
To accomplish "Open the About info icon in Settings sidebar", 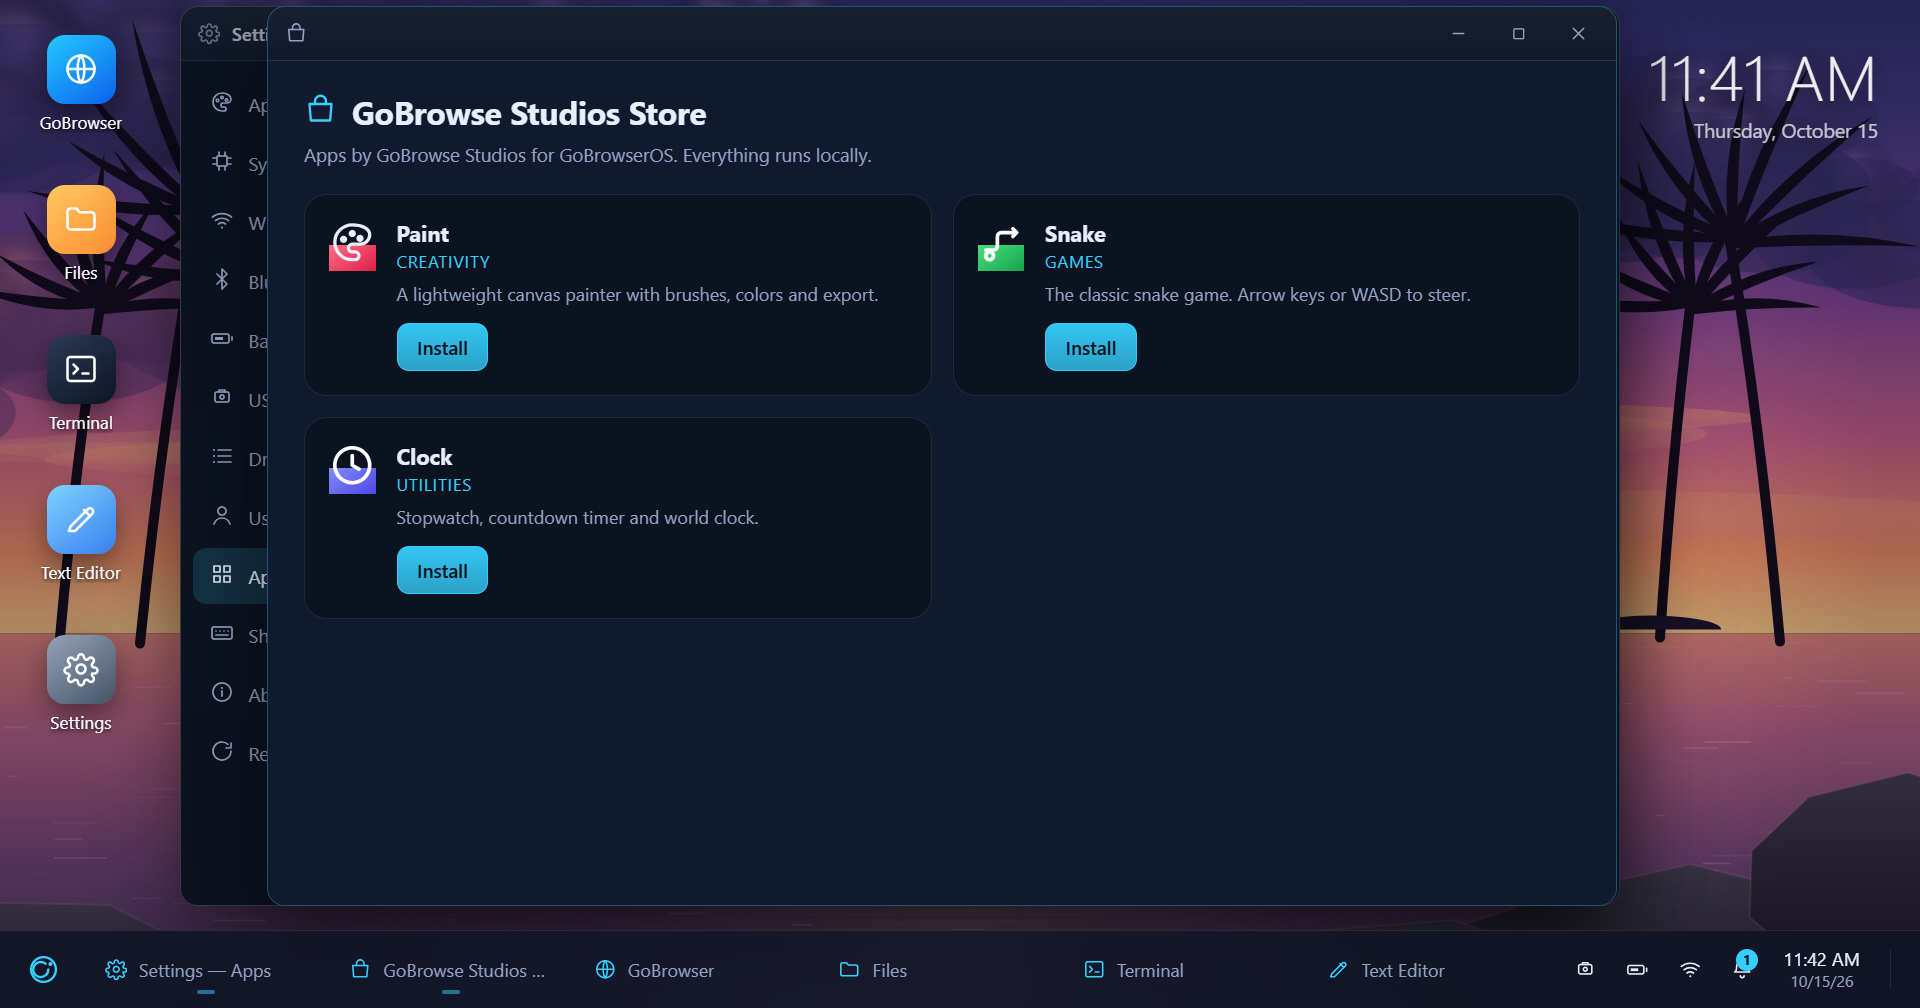I will 231,694.
